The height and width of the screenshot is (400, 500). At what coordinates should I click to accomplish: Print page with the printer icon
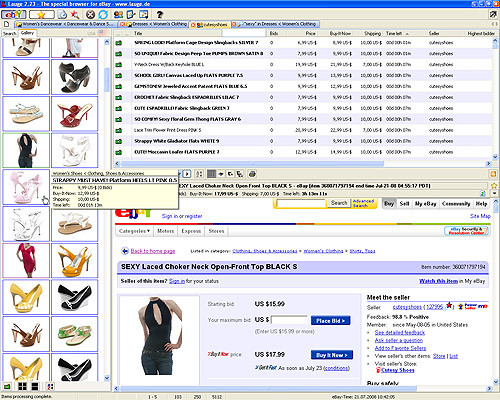pos(252,174)
